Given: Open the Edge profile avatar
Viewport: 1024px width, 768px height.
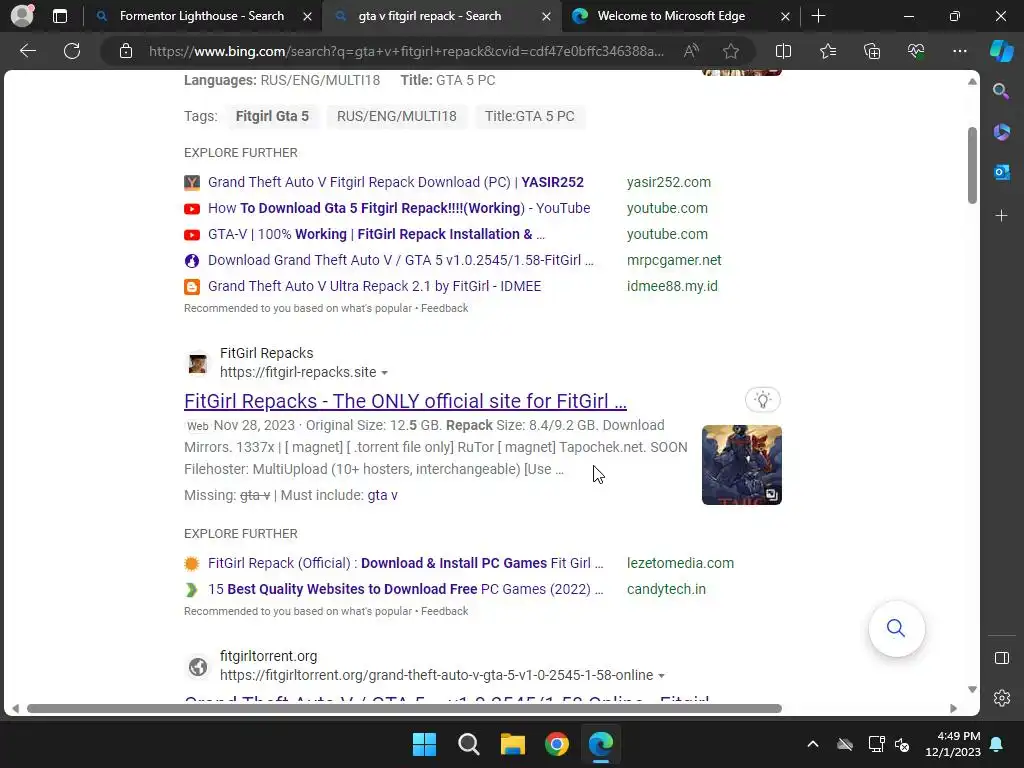Looking at the screenshot, I should pyautogui.click(x=22, y=16).
